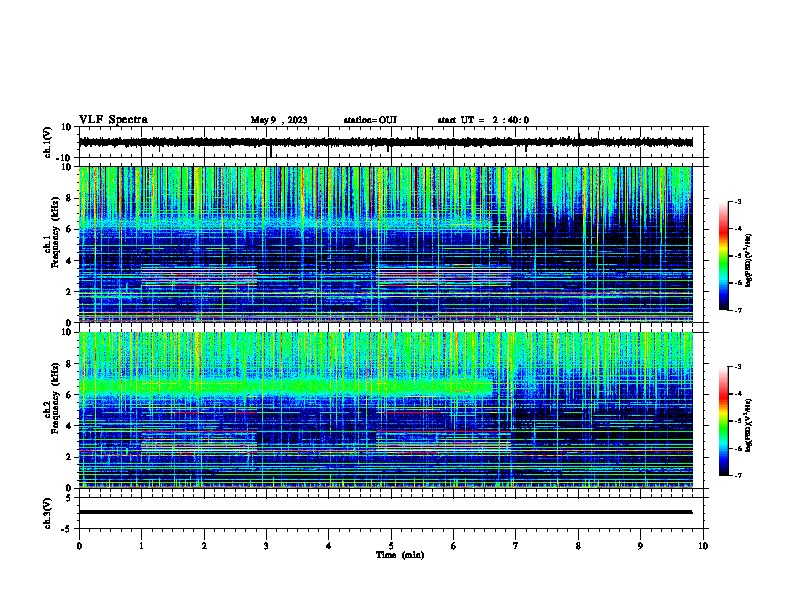Click the ch.2 colorbar log(PSD) label
Viewport: 792px width, 612px height.
coord(749,425)
